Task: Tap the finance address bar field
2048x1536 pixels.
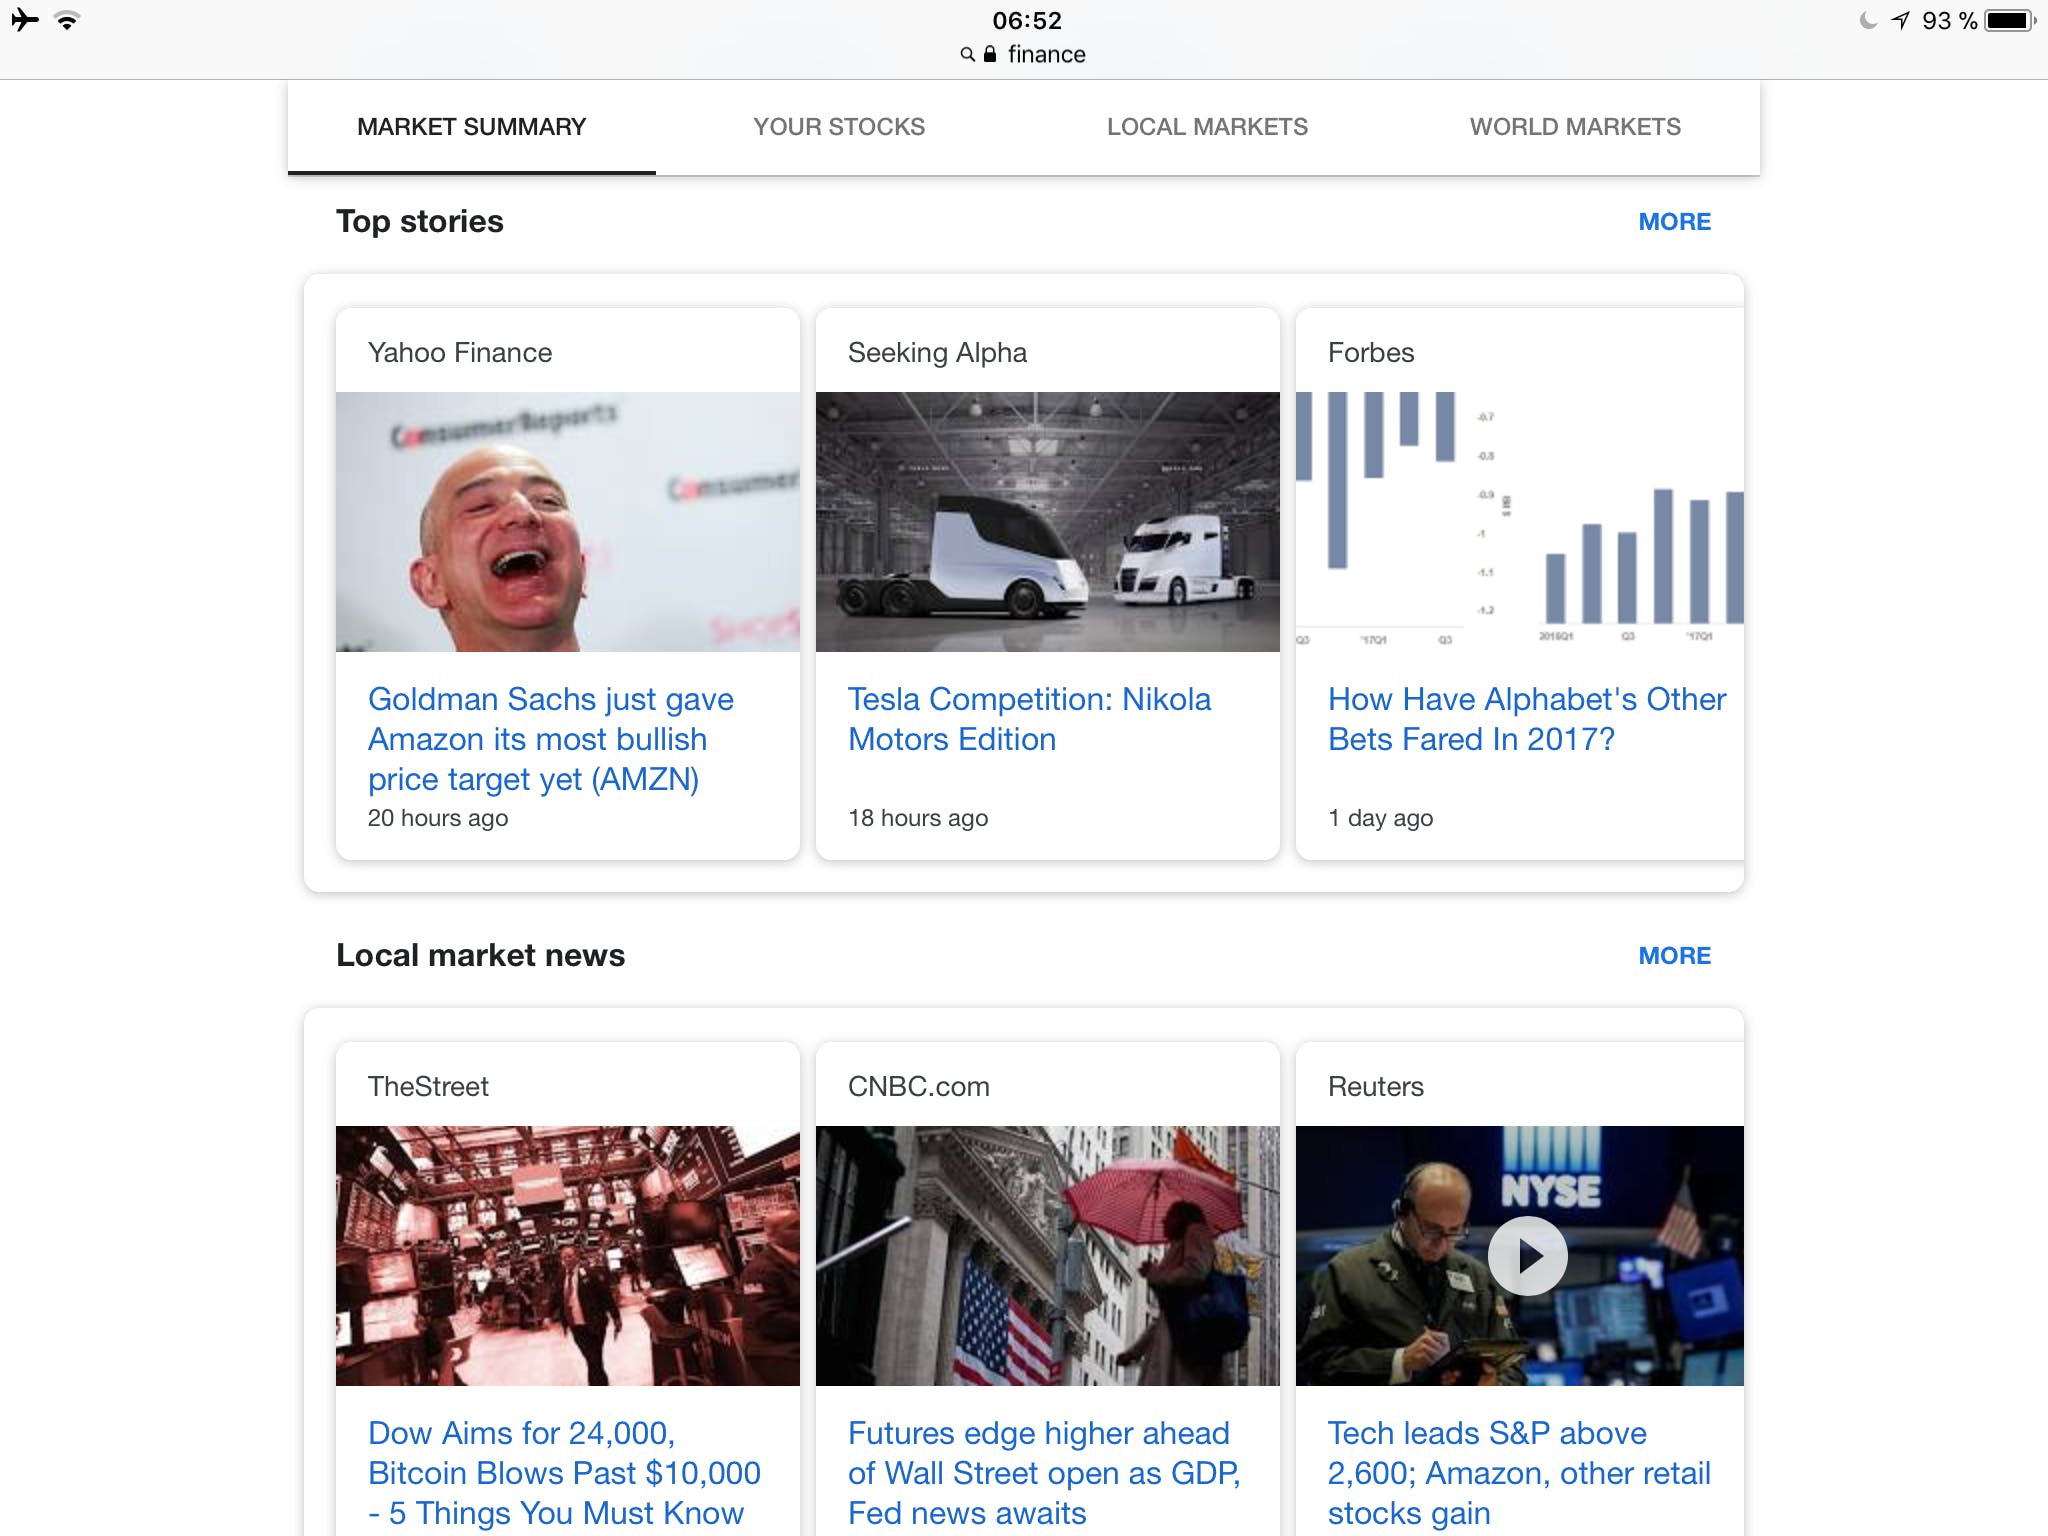Action: click(x=1024, y=54)
